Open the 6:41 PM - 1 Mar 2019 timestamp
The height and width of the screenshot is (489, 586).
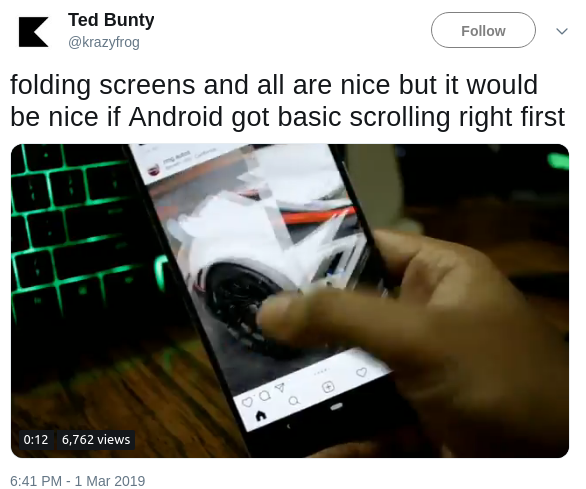pos(78,481)
